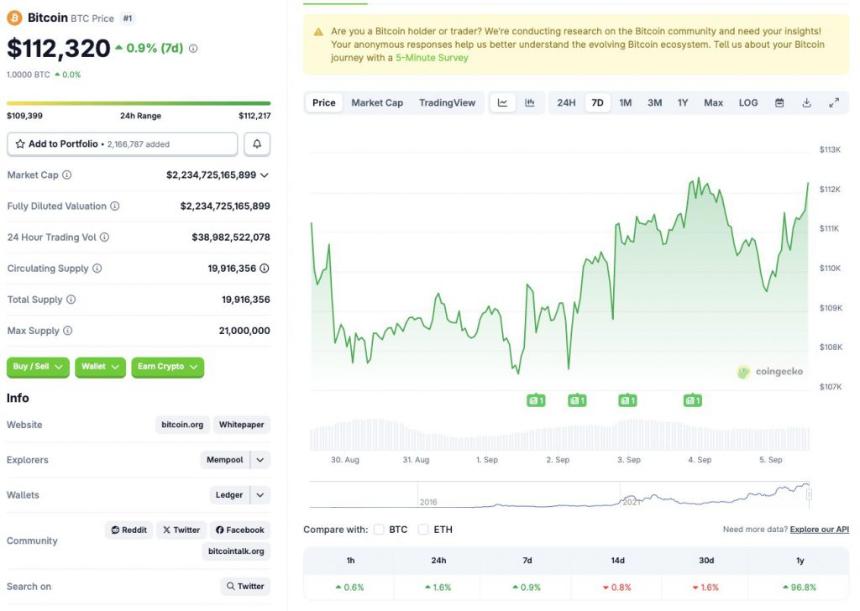Open the Facebook community link
The image size is (860, 611).
240,530
